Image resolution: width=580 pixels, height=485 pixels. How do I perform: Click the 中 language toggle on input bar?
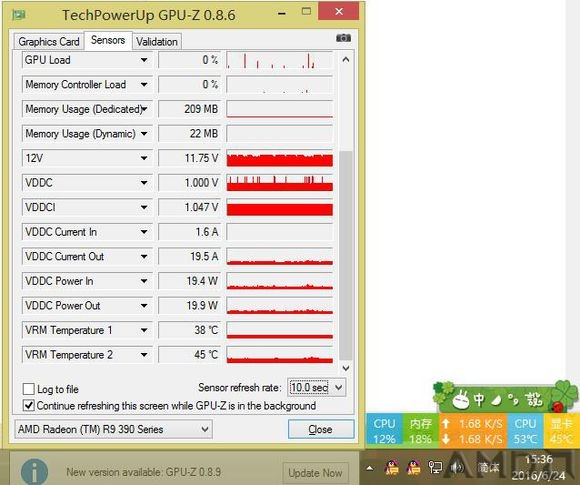(x=479, y=400)
